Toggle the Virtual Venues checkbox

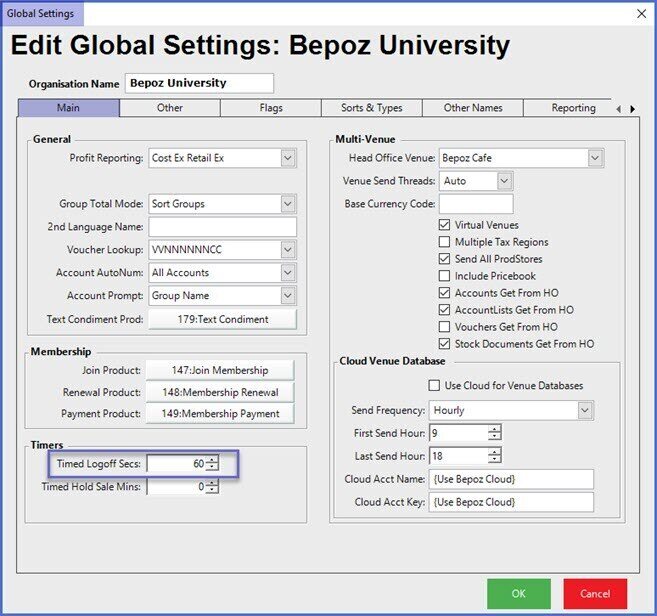click(x=445, y=225)
